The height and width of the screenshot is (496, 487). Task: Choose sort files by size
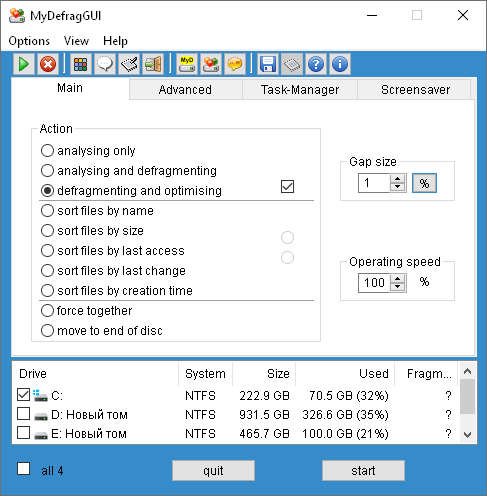coord(92,231)
